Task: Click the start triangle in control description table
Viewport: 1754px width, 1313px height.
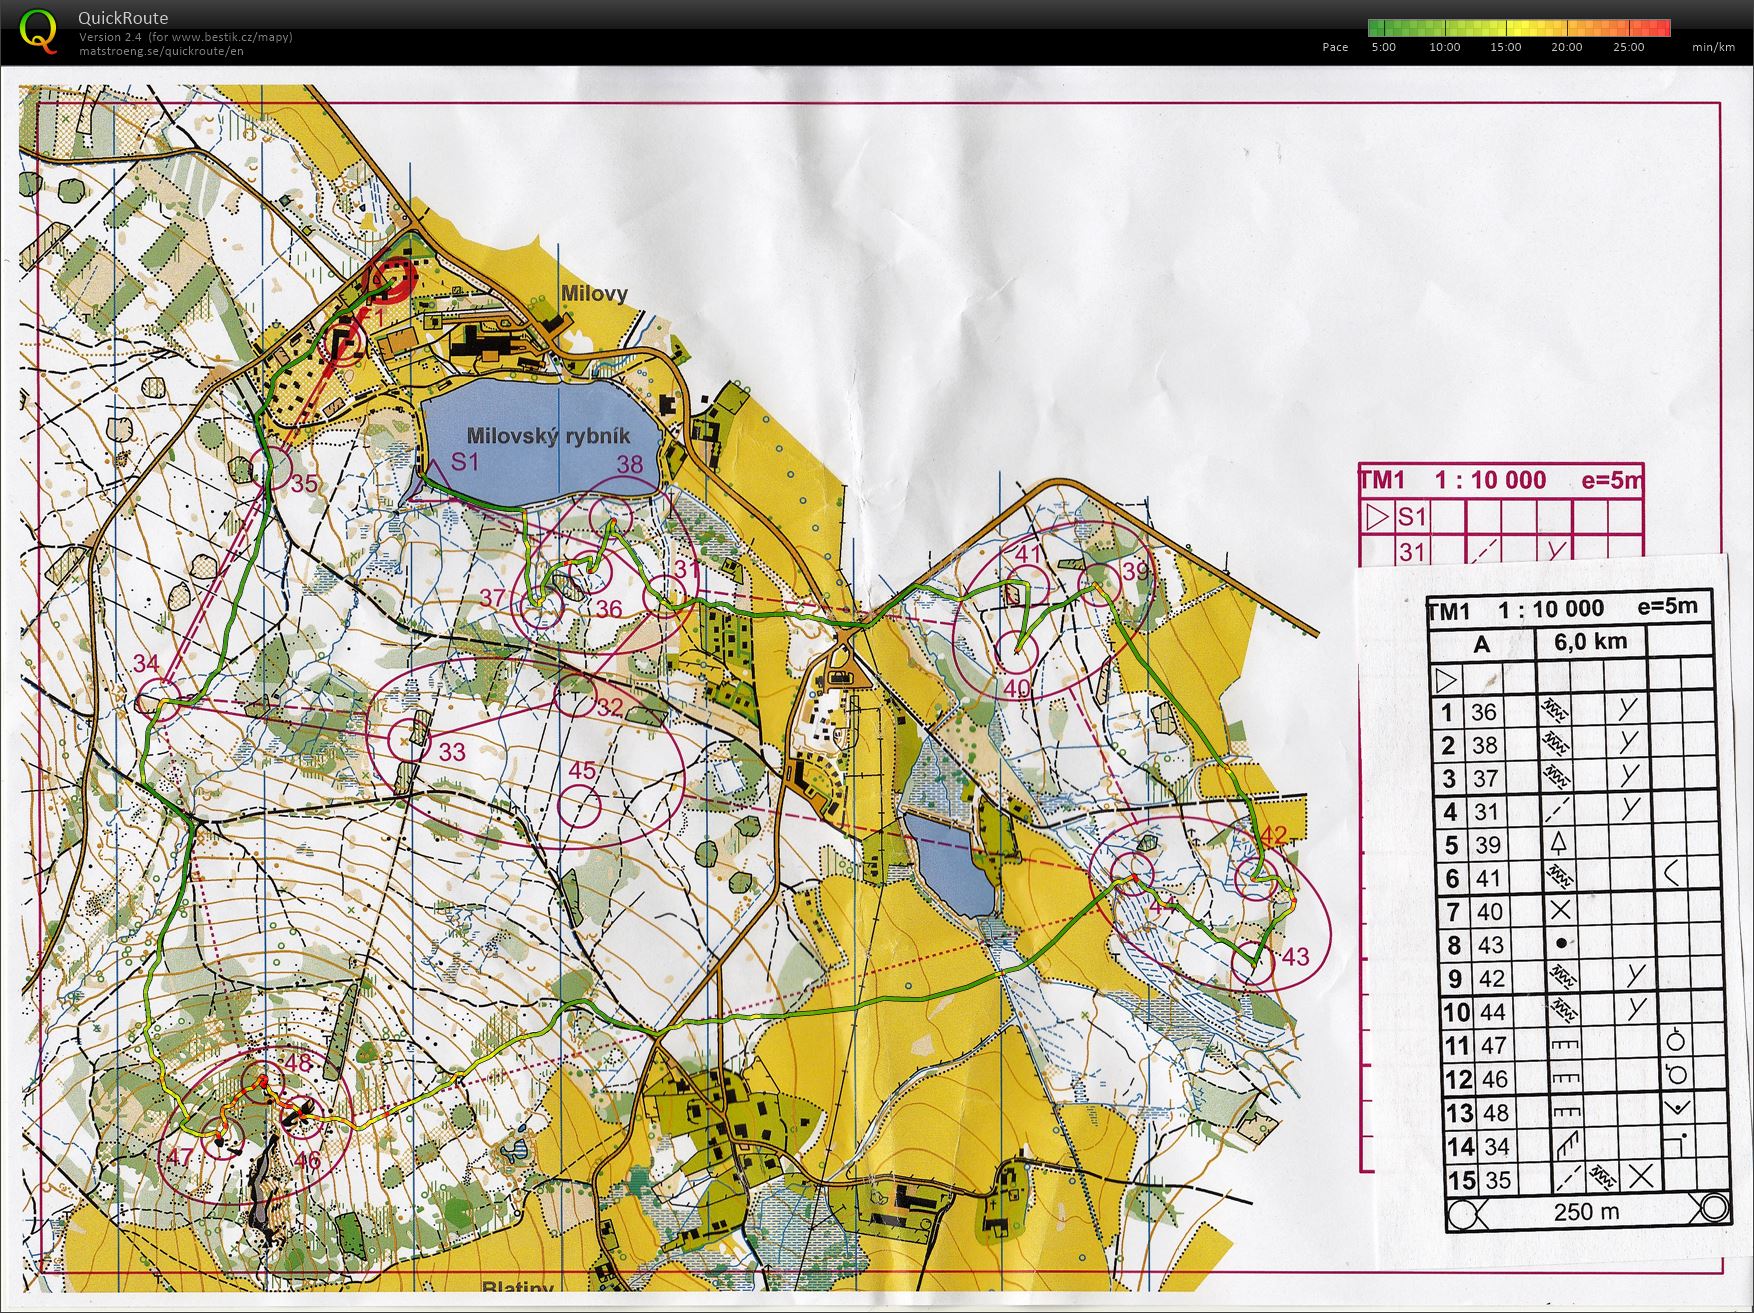Action: [1446, 681]
